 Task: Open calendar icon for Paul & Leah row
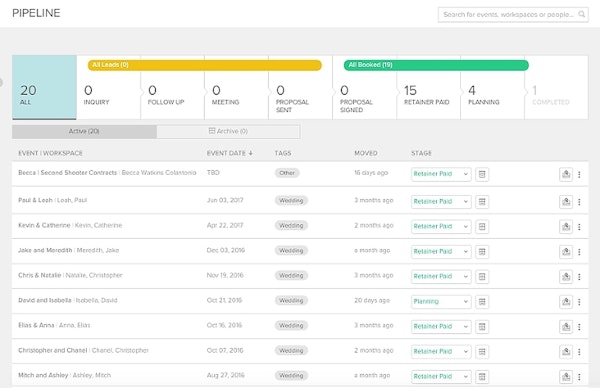pyautogui.click(x=482, y=202)
